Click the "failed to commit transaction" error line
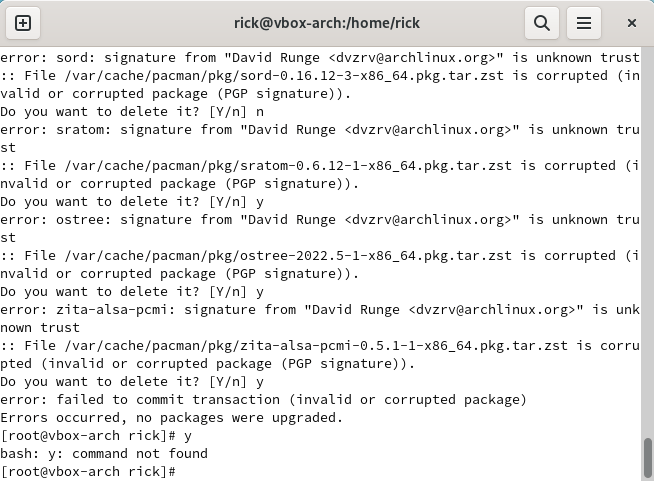 point(263,400)
